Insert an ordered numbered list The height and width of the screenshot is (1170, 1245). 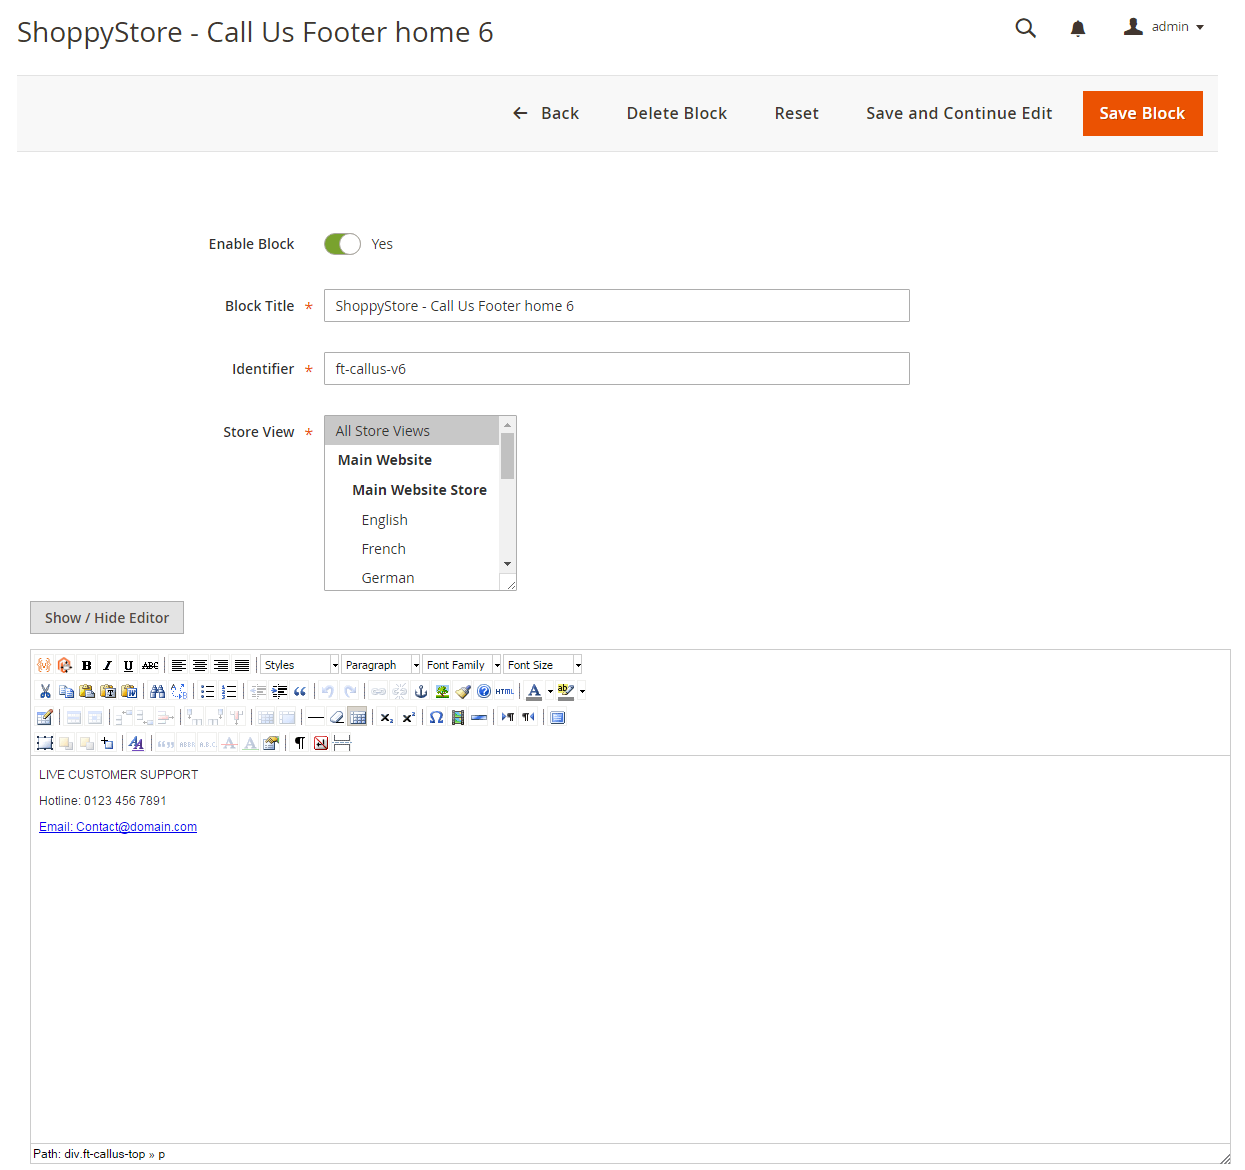point(228,691)
